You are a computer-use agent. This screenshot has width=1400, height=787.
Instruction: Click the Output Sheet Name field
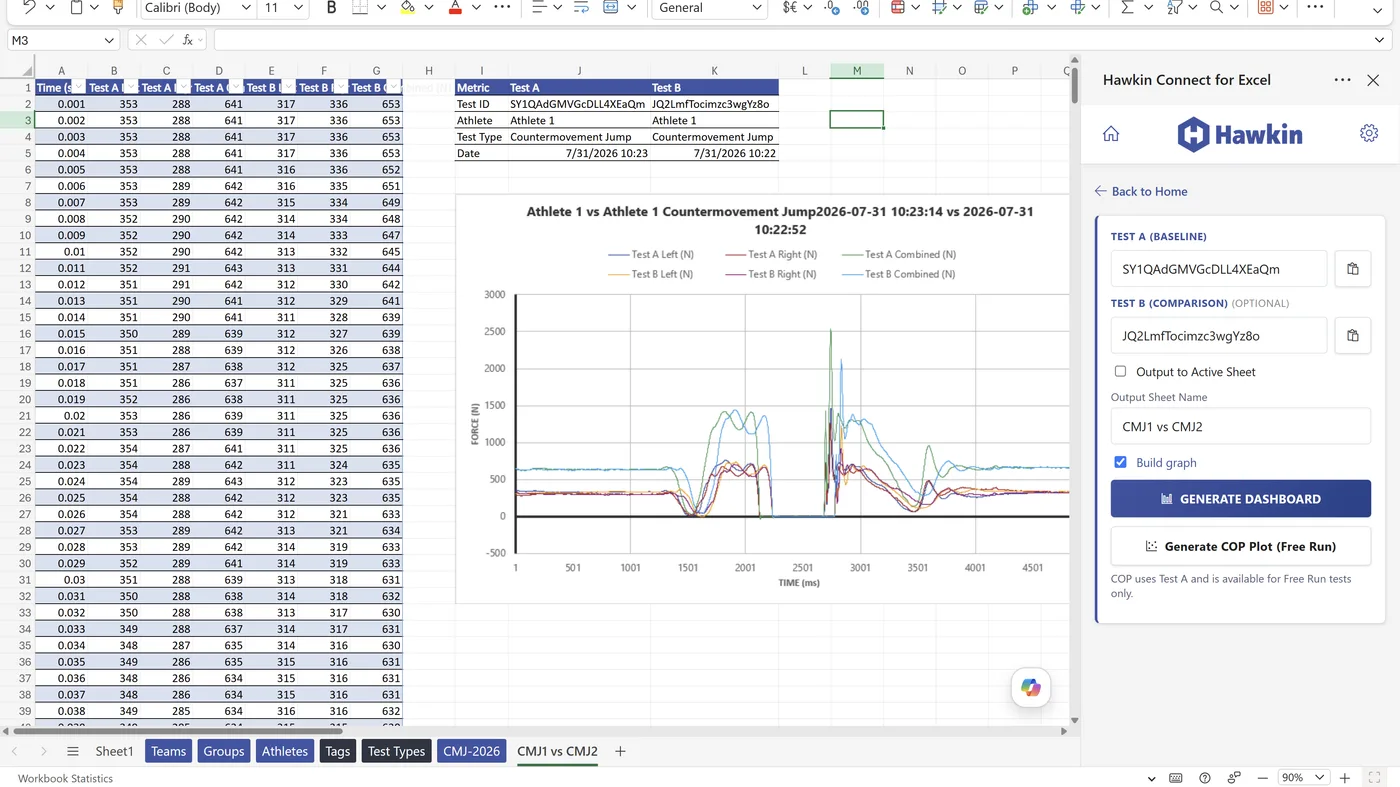click(x=1240, y=426)
